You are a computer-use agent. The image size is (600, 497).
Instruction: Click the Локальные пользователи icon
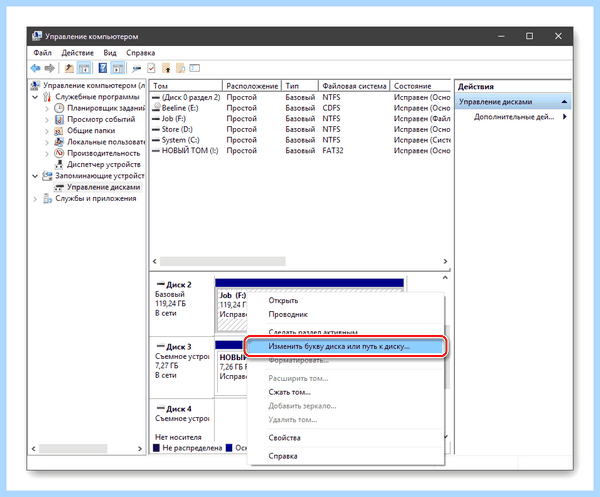click(x=59, y=142)
